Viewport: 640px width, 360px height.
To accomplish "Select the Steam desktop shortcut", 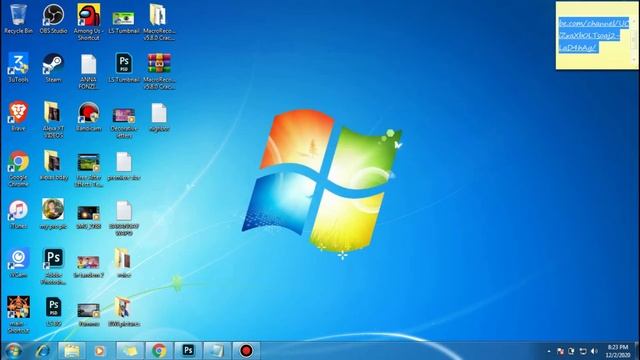I will click(x=53, y=68).
